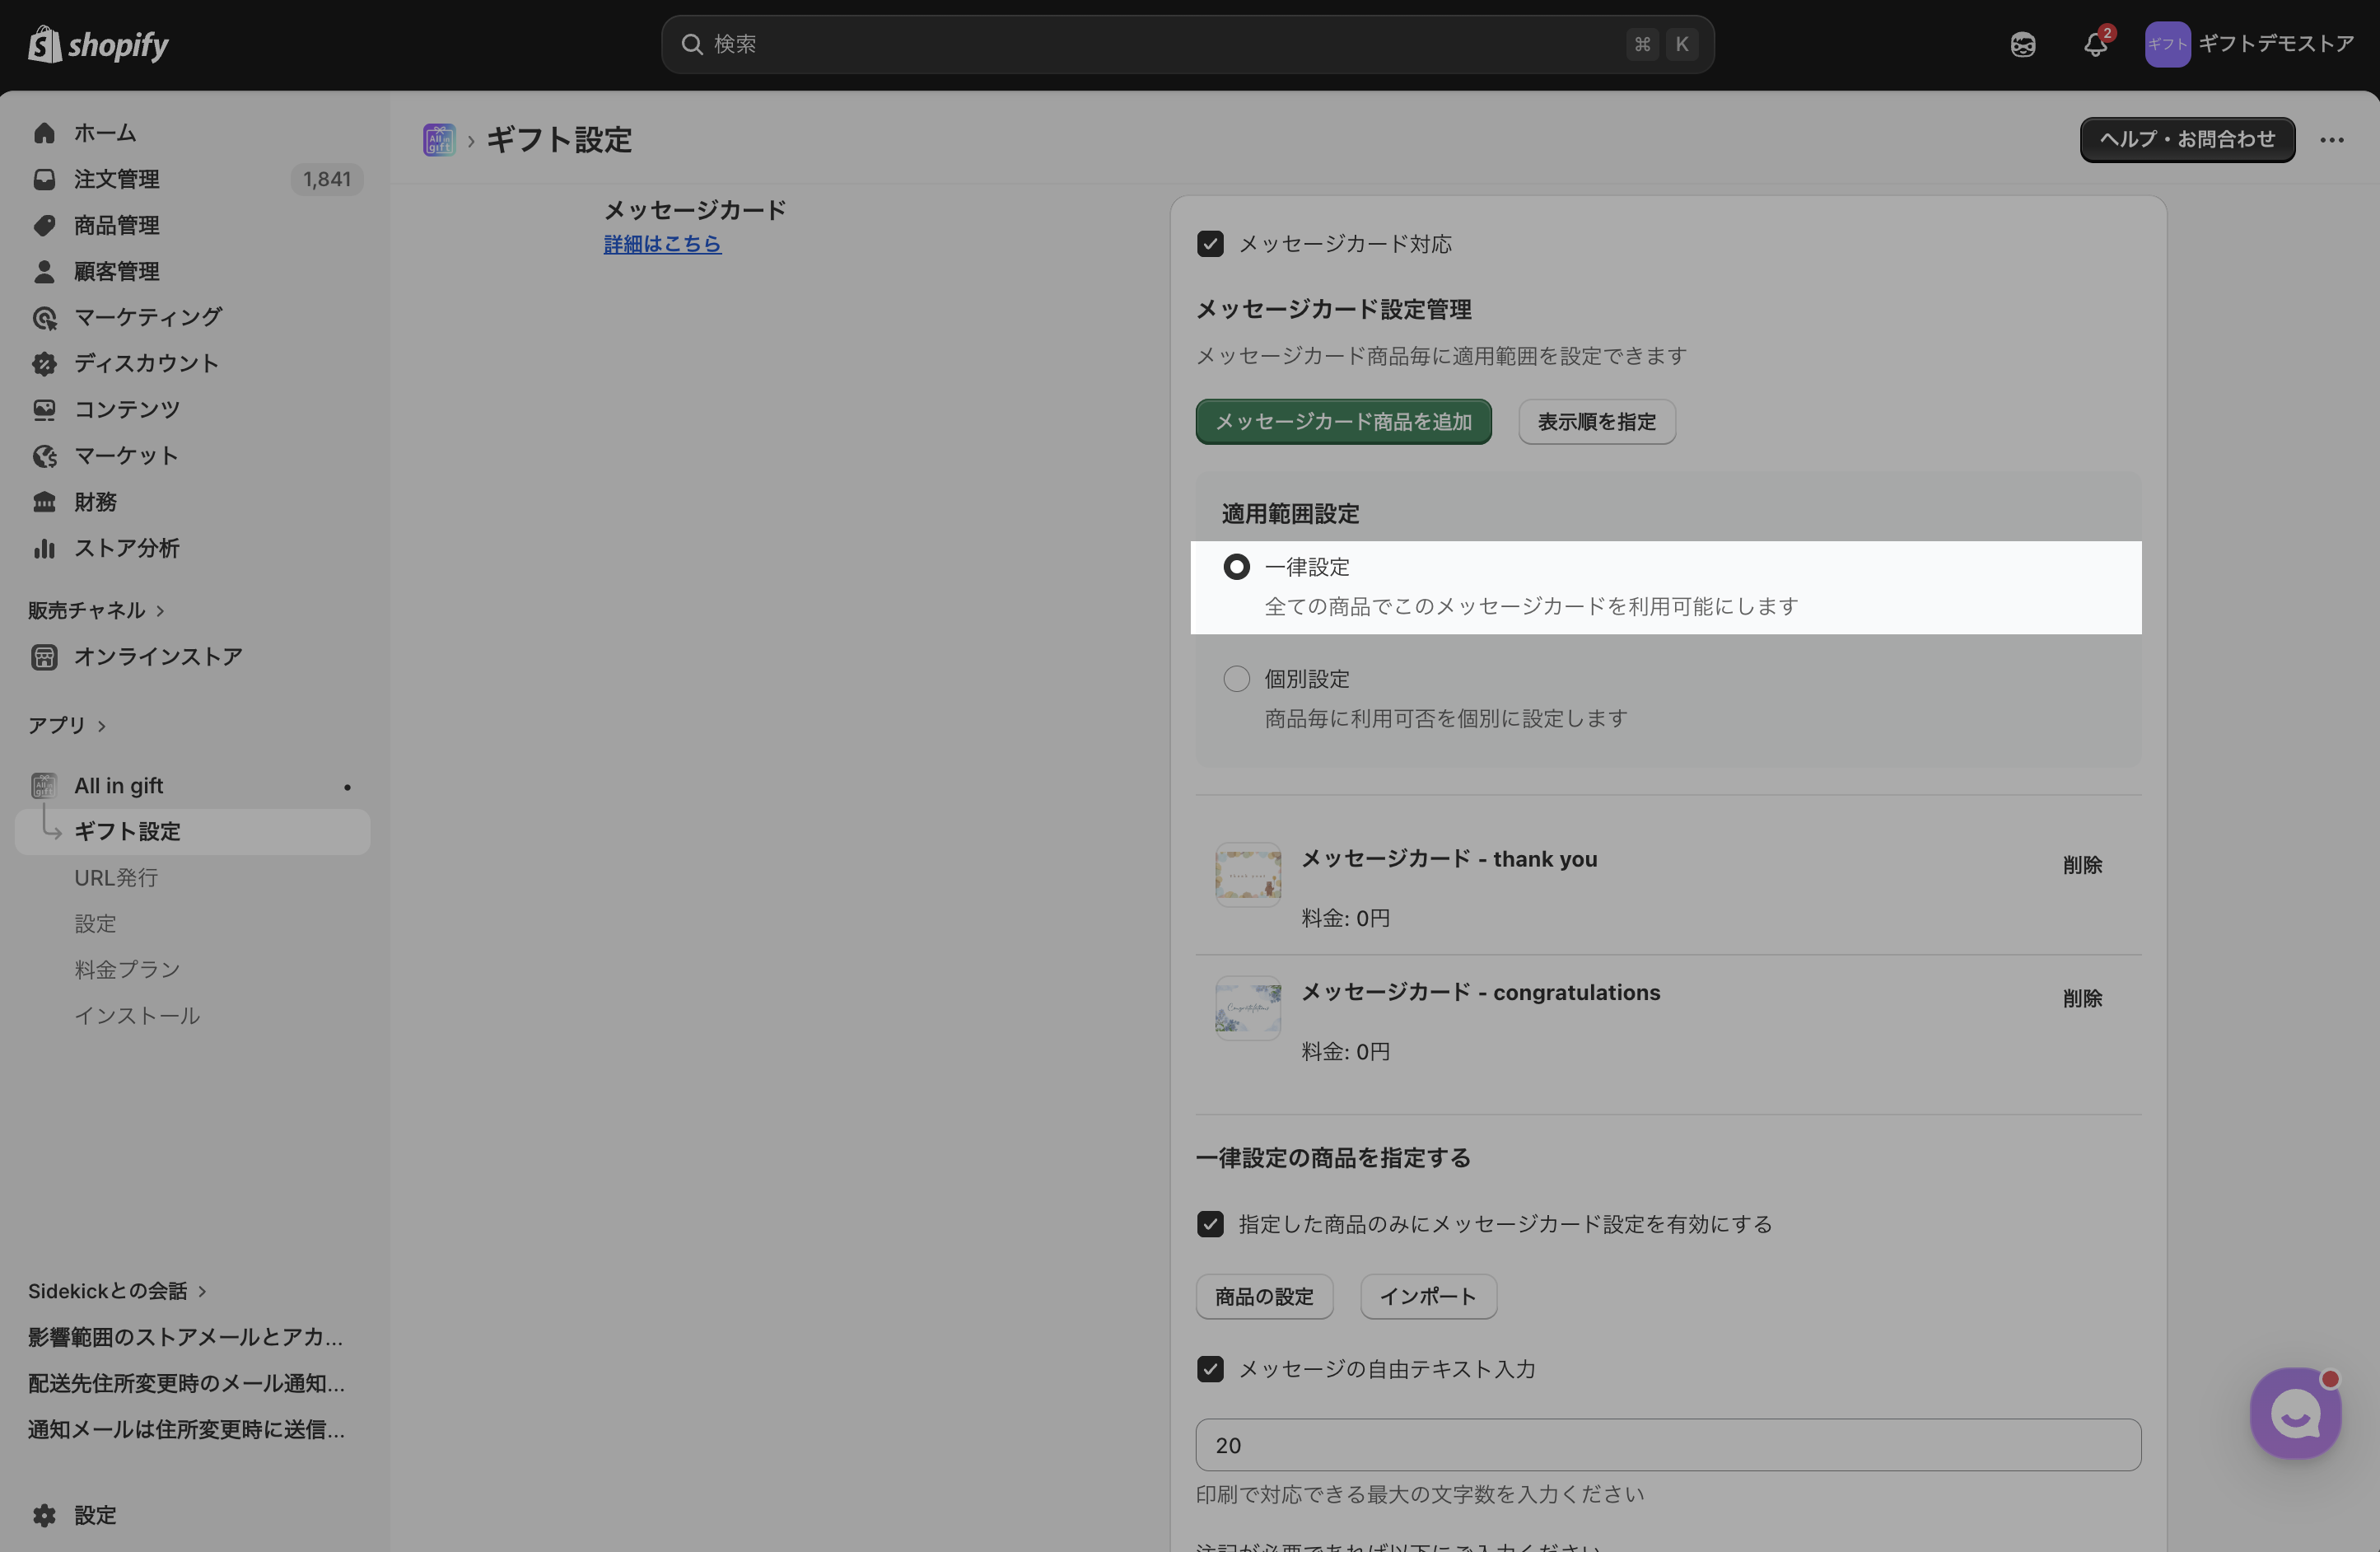Go to ホーム via the house icon
This screenshot has height=1552, width=2380.
click(44, 133)
